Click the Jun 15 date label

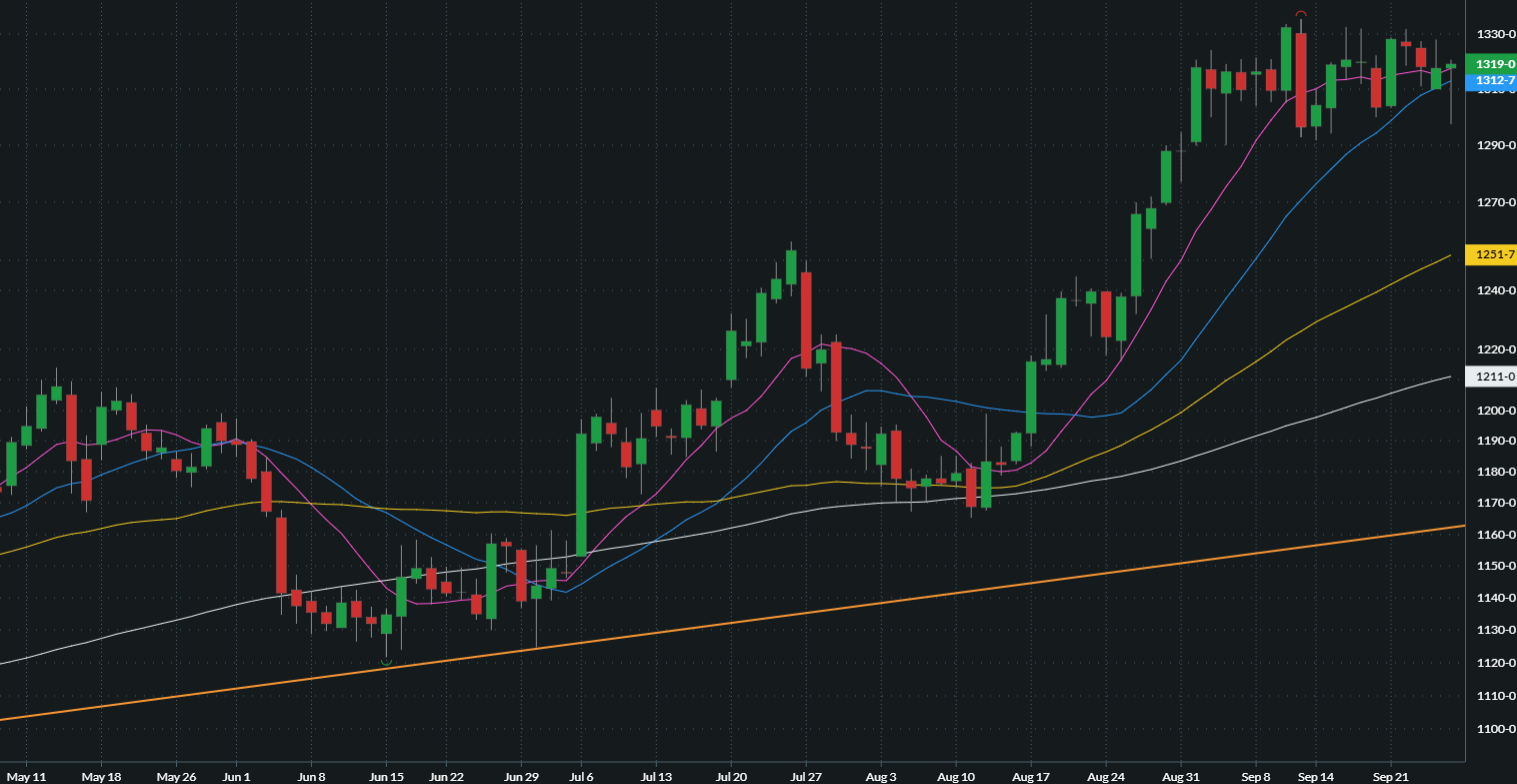pyautogui.click(x=386, y=776)
